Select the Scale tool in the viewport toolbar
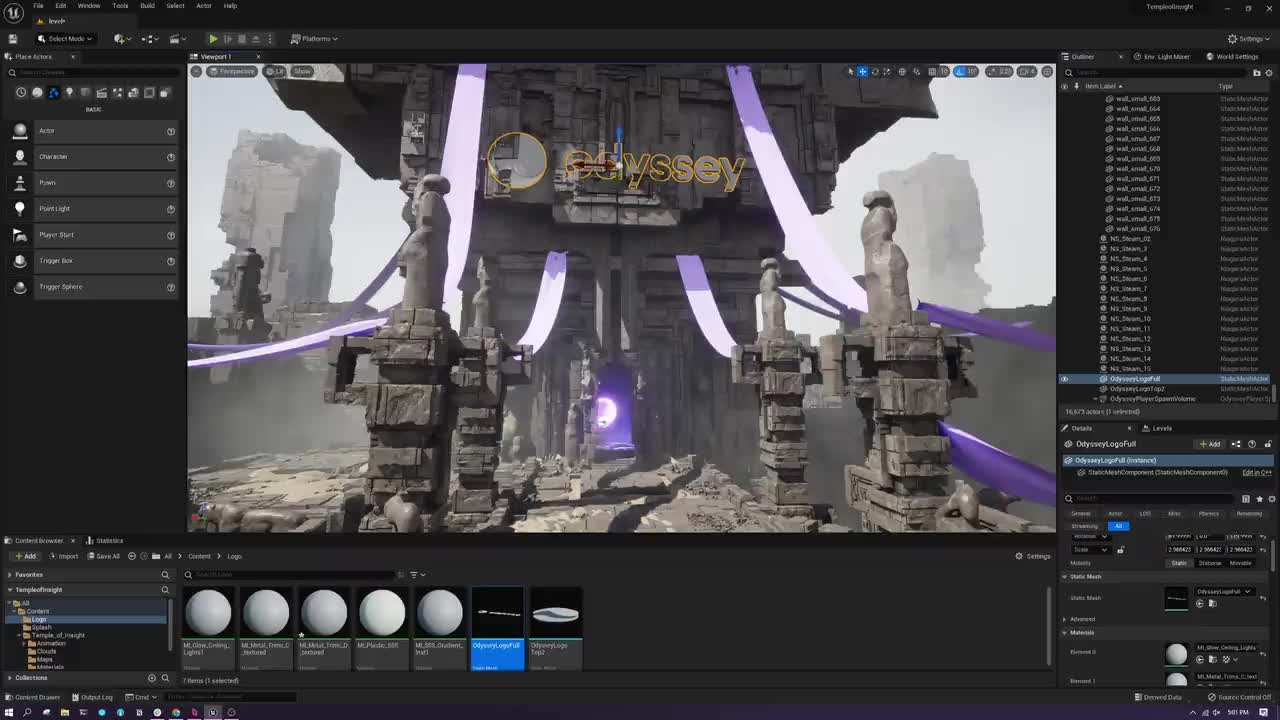Screen dimensions: 1280x720 point(888,71)
